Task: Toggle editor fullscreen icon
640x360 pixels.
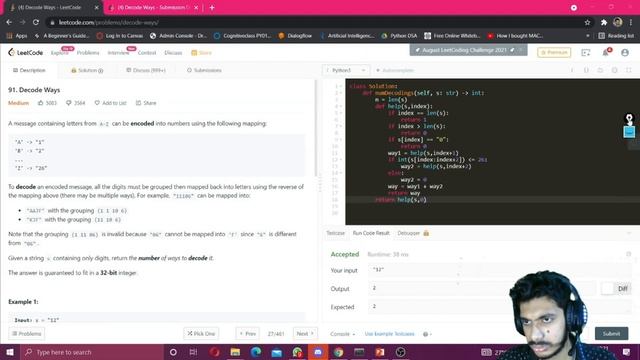Action: coord(629,70)
